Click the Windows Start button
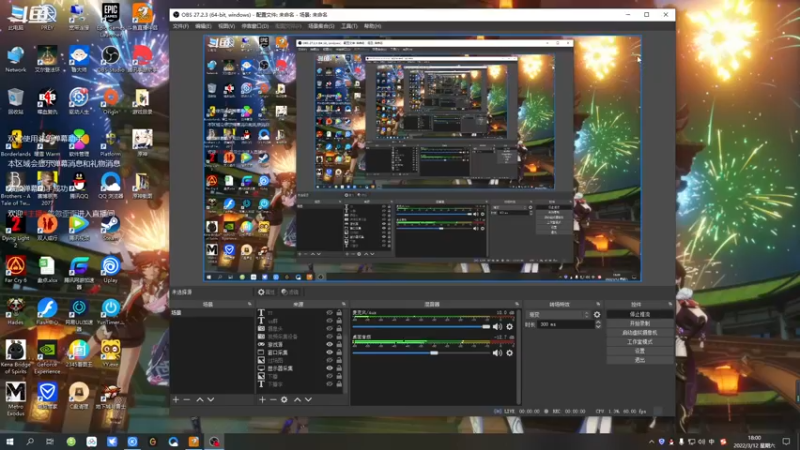The height and width of the screenshot is (450, 800). click(9, 441)
